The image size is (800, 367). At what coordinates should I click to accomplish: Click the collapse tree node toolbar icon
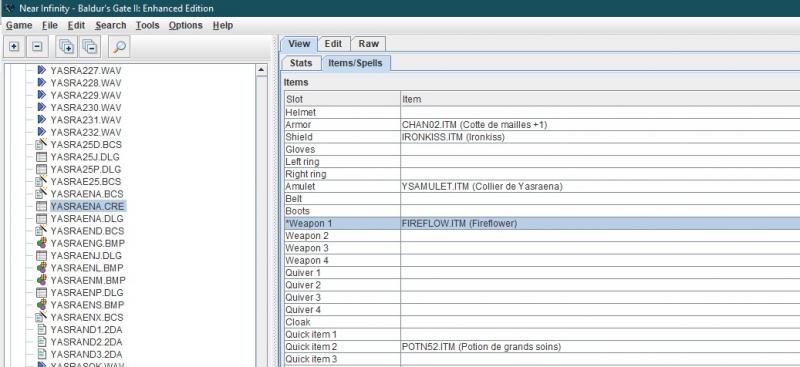(x=37, y=47)
